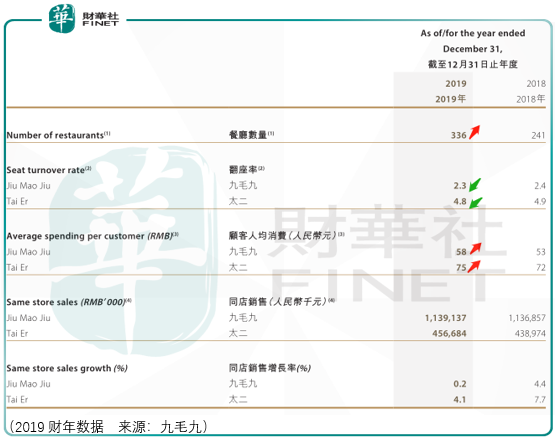This screenshot has height=442, width=556.
Task: Click the source caption 来源：九毛九
Action: [x=163, y=427]
